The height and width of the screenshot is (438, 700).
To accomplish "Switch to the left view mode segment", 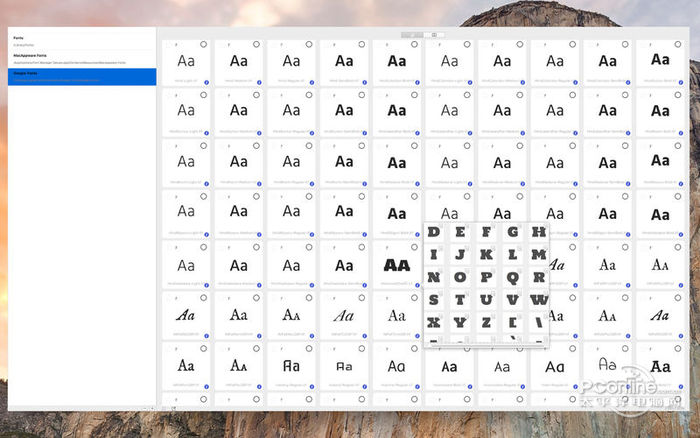I will (x=412, y=34).
